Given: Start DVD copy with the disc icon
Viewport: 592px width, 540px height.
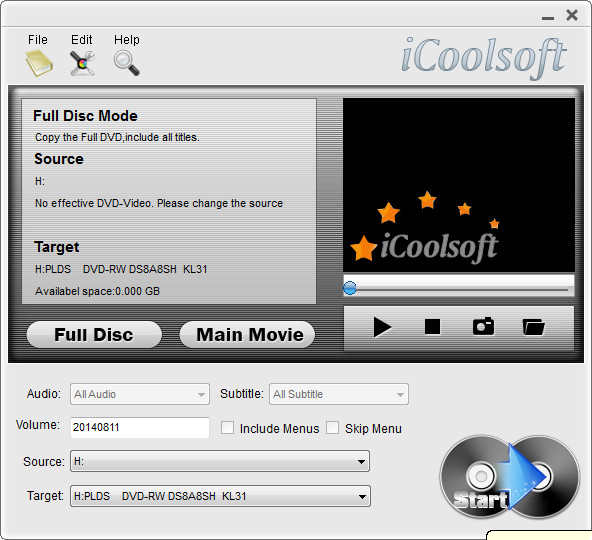Looking at the screenshot, I should tap(510, 477).
